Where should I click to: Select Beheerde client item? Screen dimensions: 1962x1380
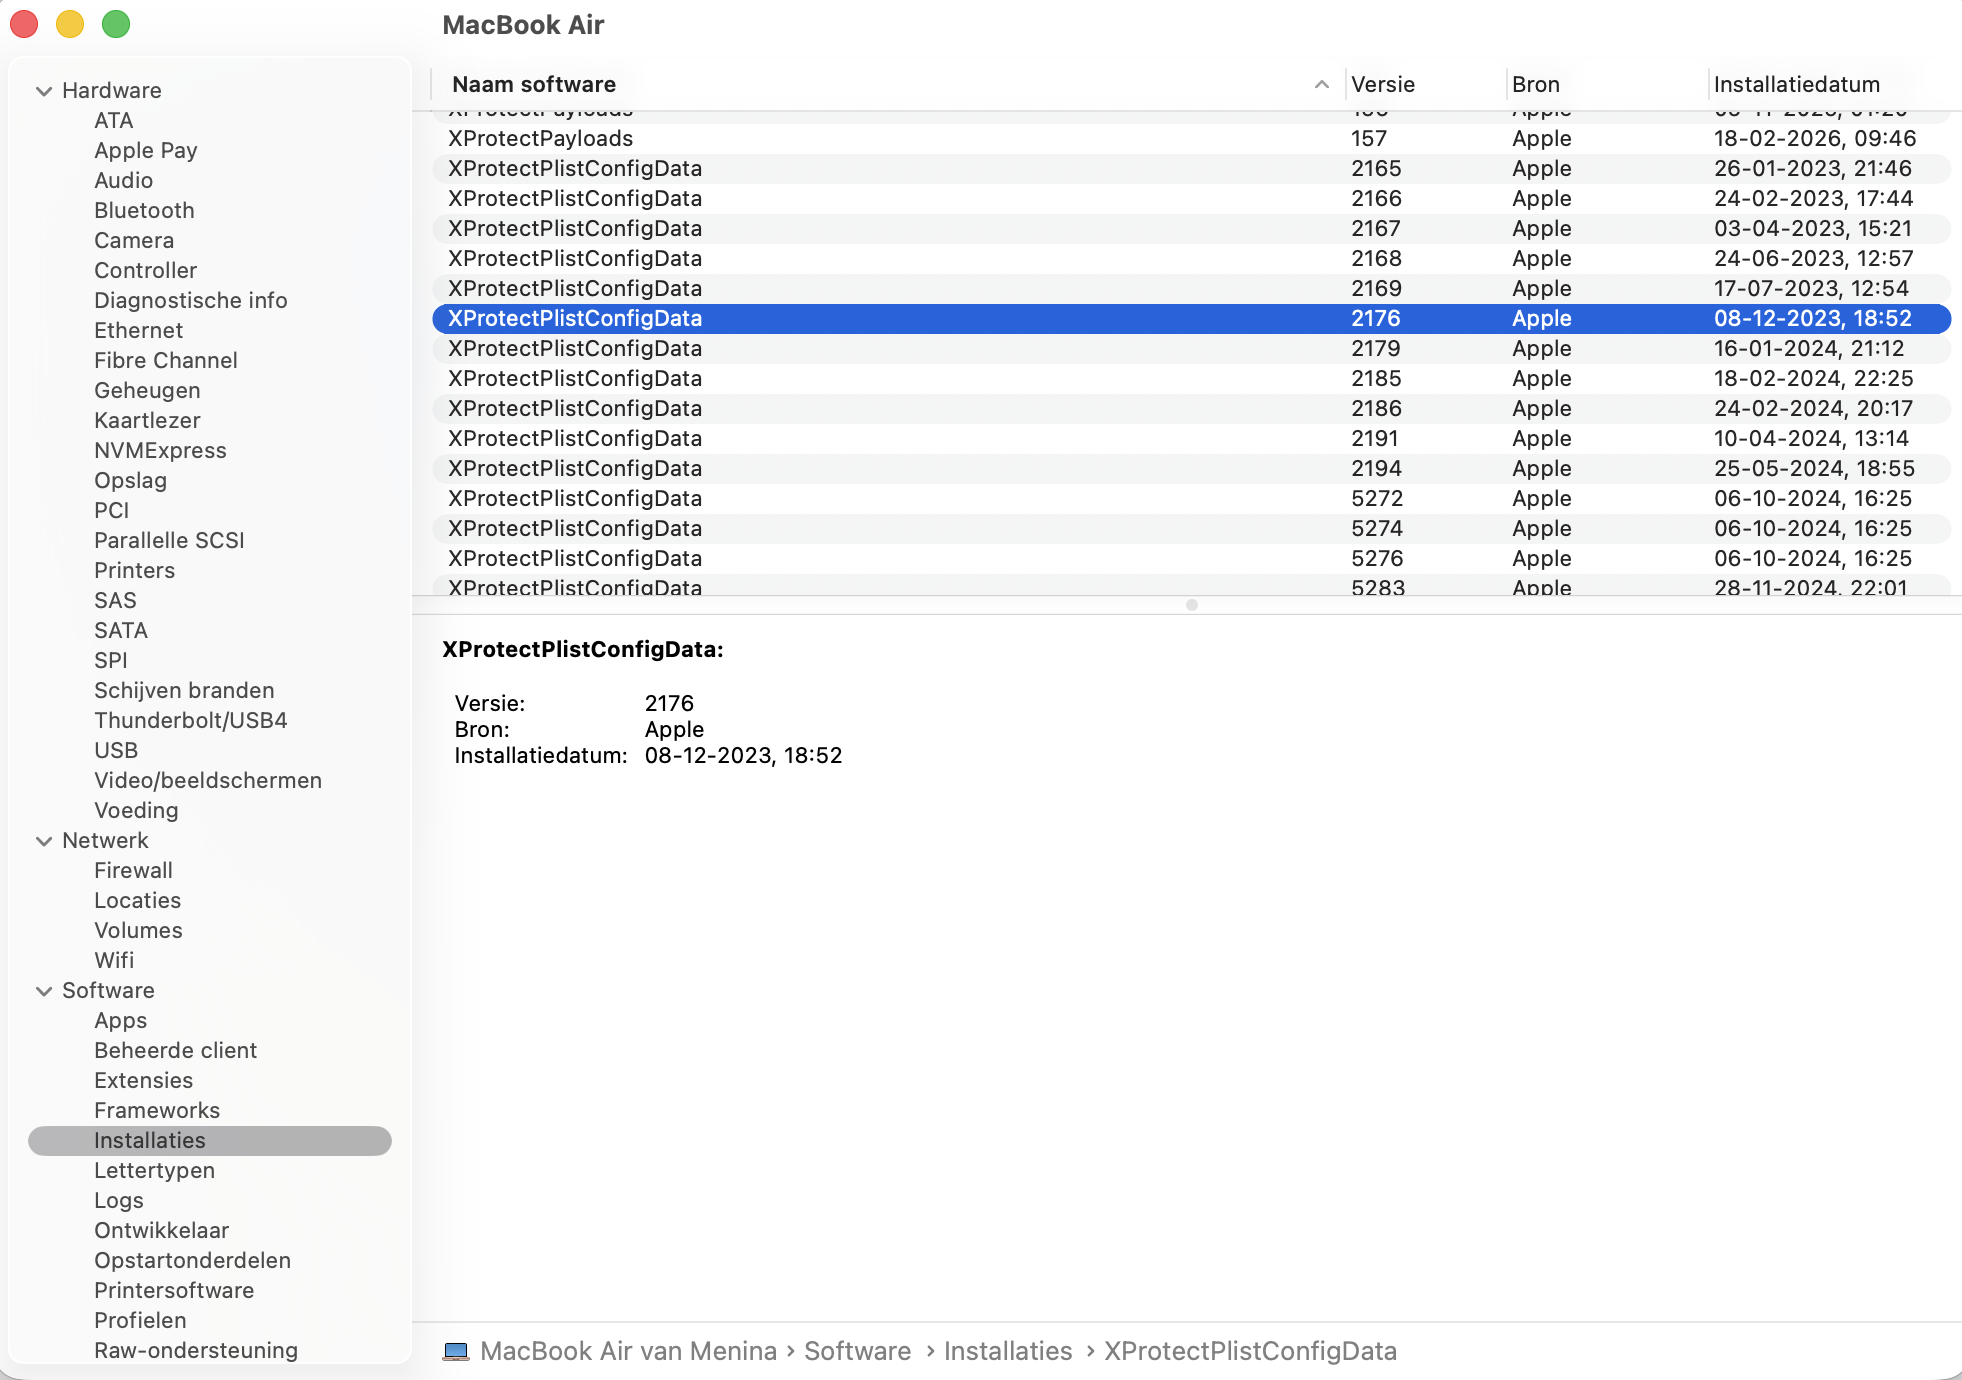(176, 1051)
